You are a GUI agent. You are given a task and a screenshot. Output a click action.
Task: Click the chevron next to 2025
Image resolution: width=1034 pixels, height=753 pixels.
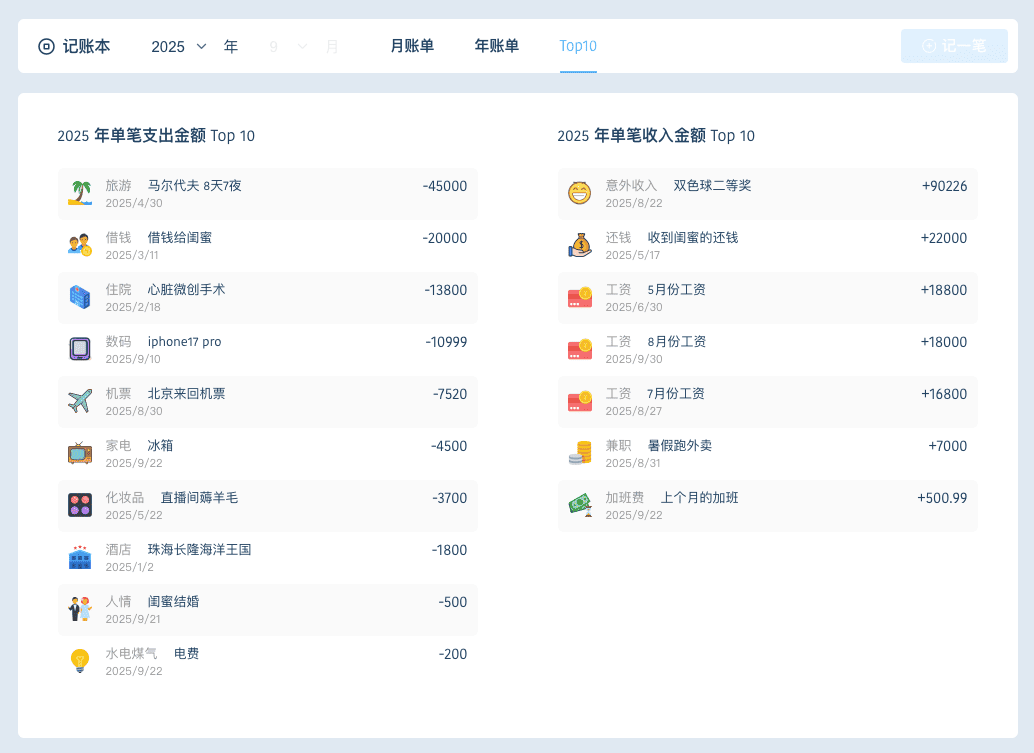pyautogui.click(x=202, y=46)
